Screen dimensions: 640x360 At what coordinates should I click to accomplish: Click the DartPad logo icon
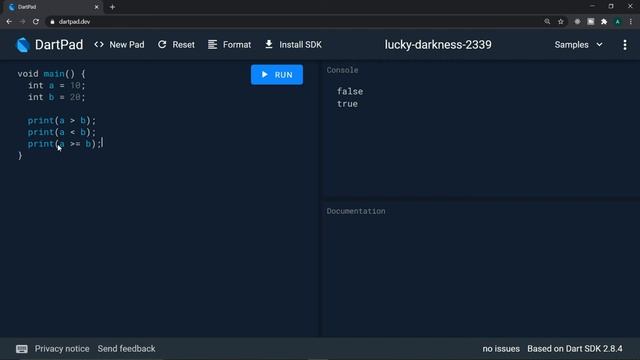tap(23, 45)
